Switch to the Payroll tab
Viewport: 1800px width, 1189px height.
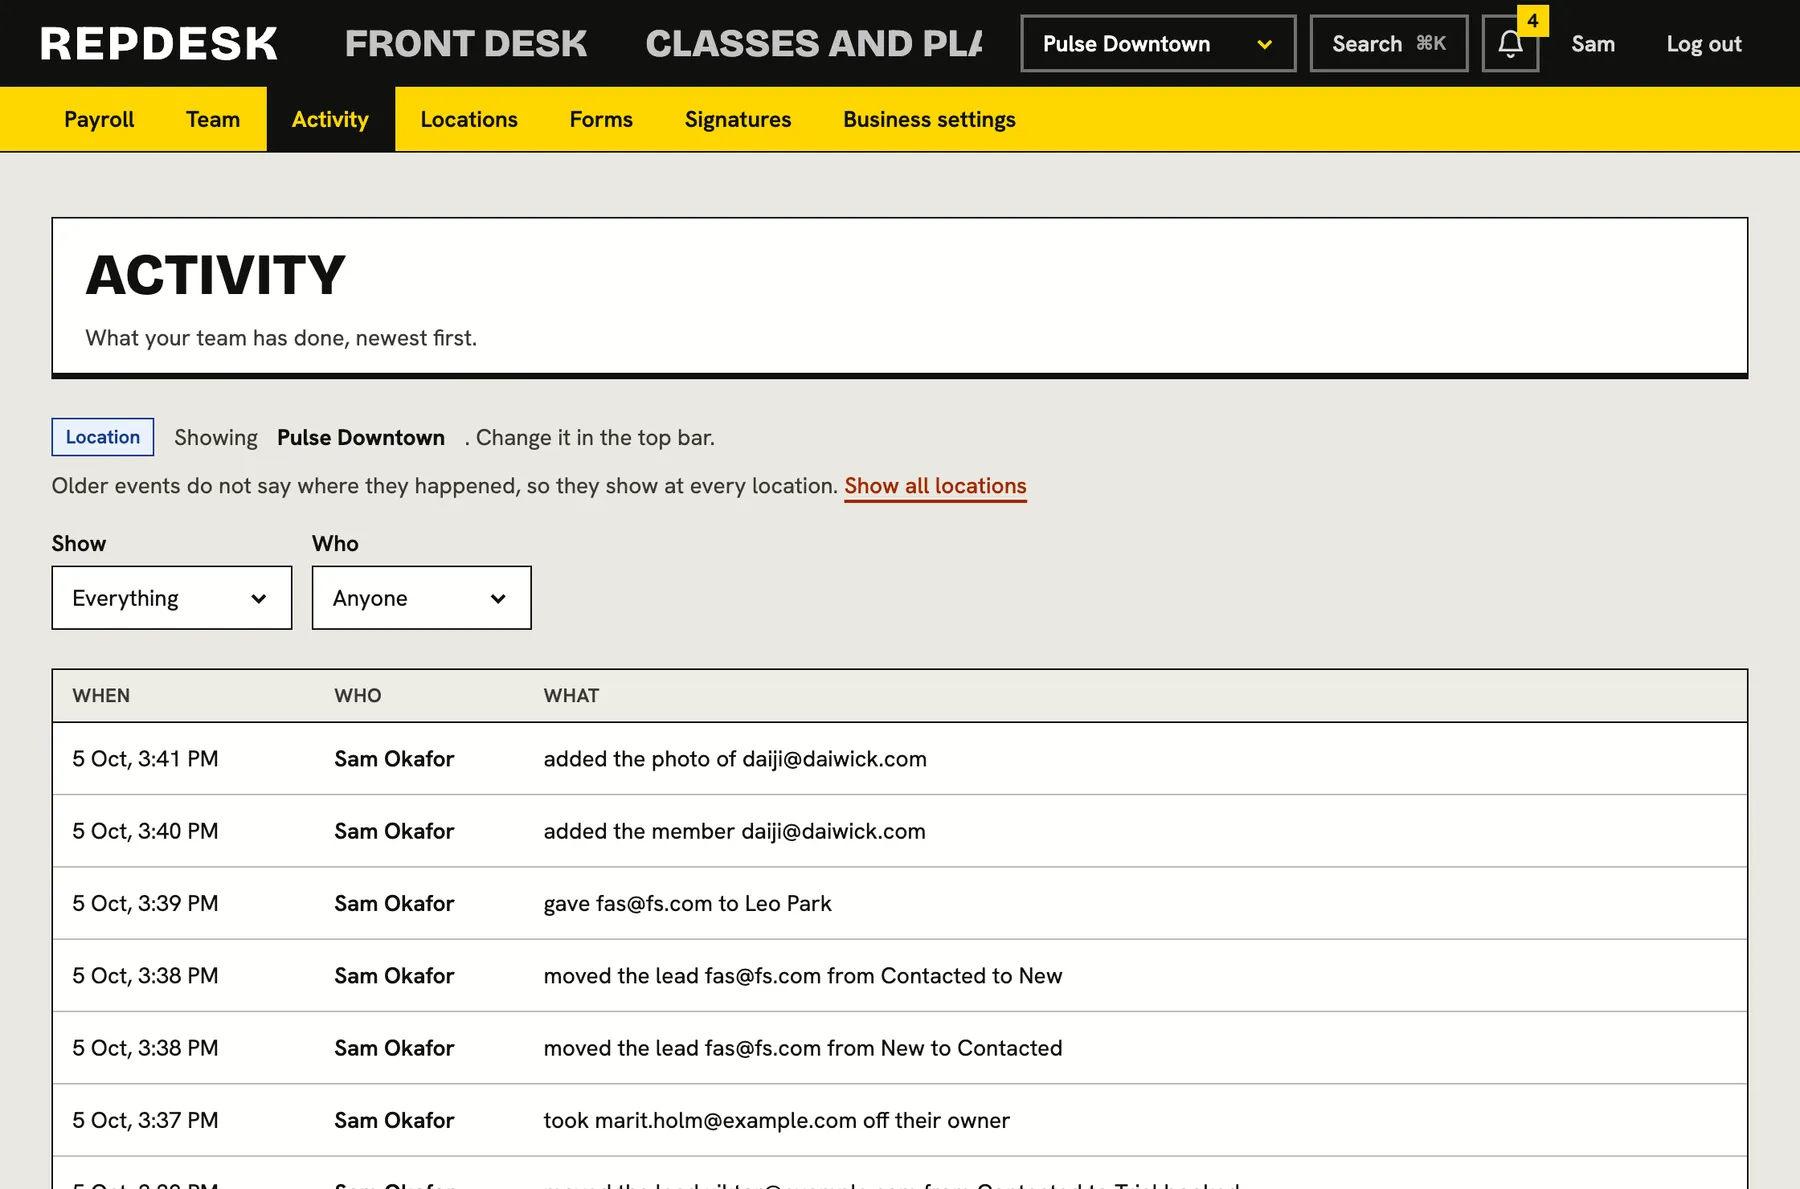[x=99, y=119]
